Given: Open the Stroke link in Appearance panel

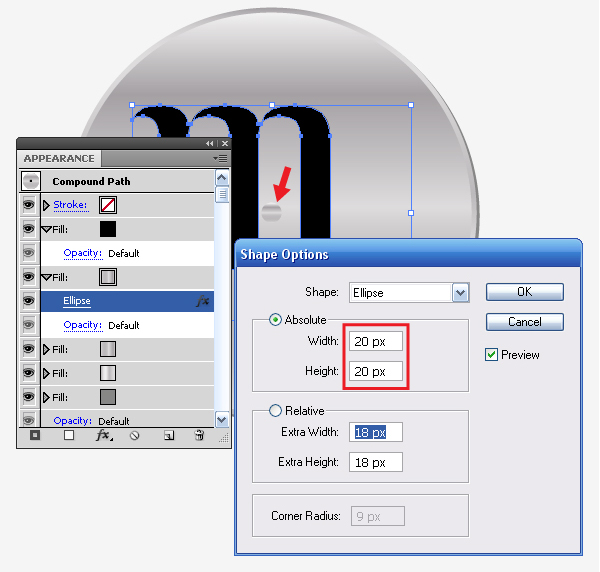Looking at the screenshot, I should coord(70,205).
